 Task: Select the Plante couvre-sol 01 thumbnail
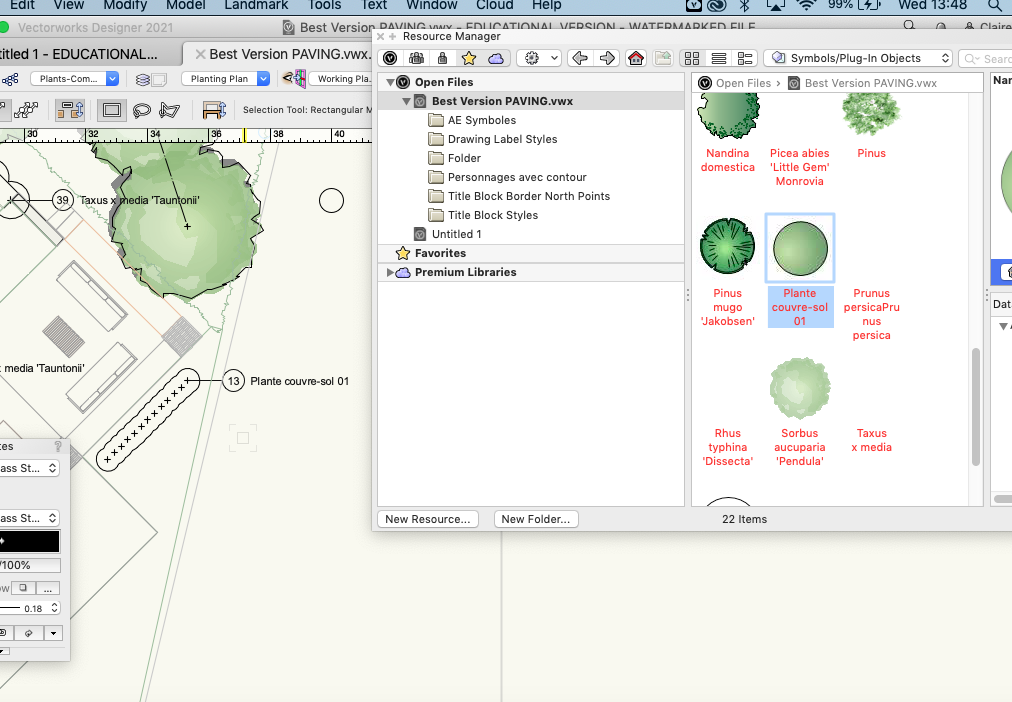pyautogui.click(x=799, y=247)
